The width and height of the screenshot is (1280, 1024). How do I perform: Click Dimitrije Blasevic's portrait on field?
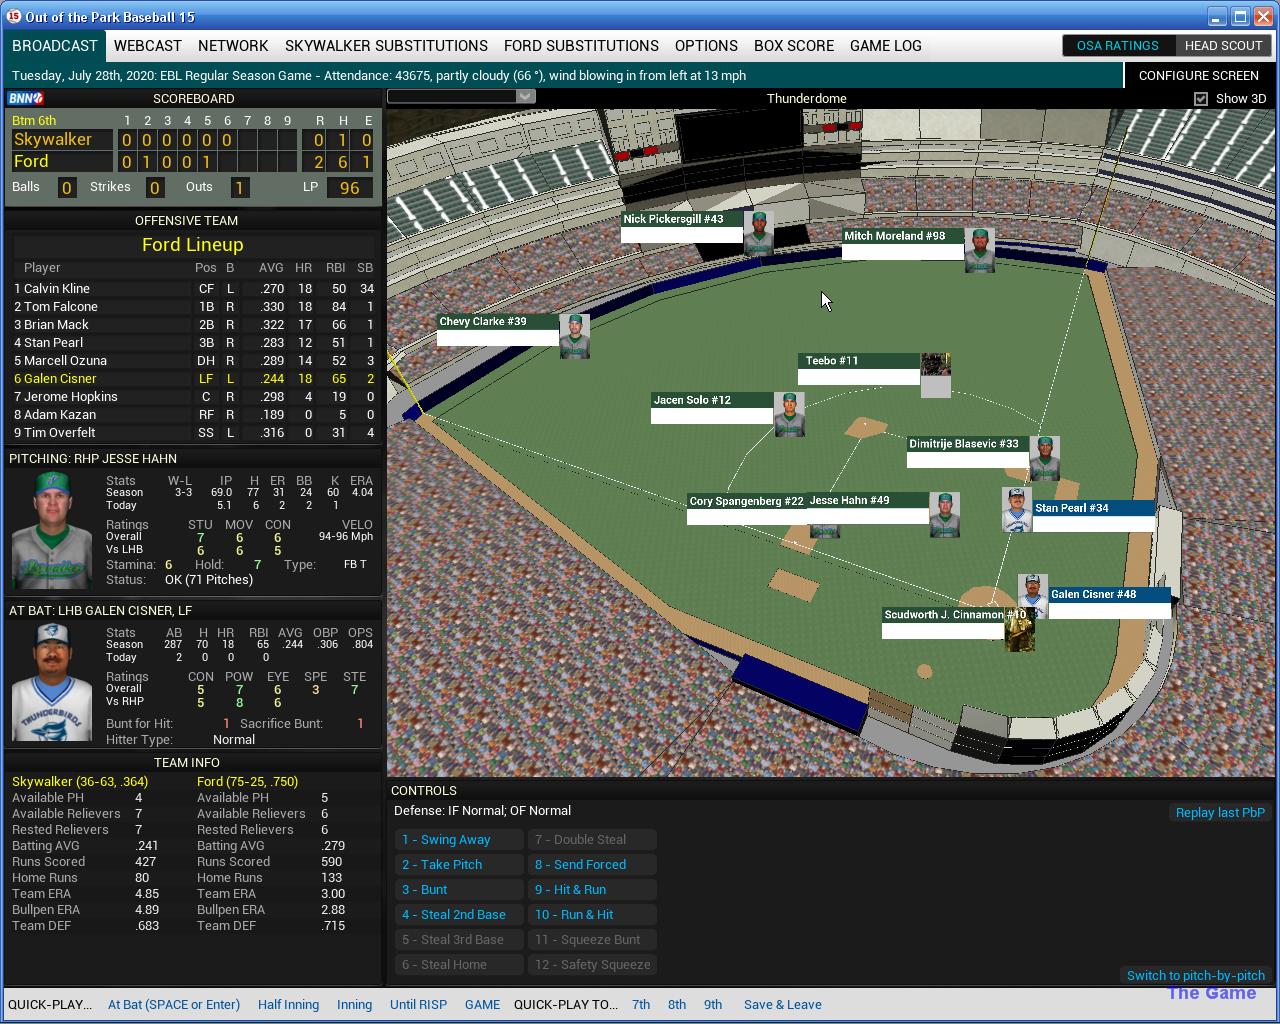1044,458
